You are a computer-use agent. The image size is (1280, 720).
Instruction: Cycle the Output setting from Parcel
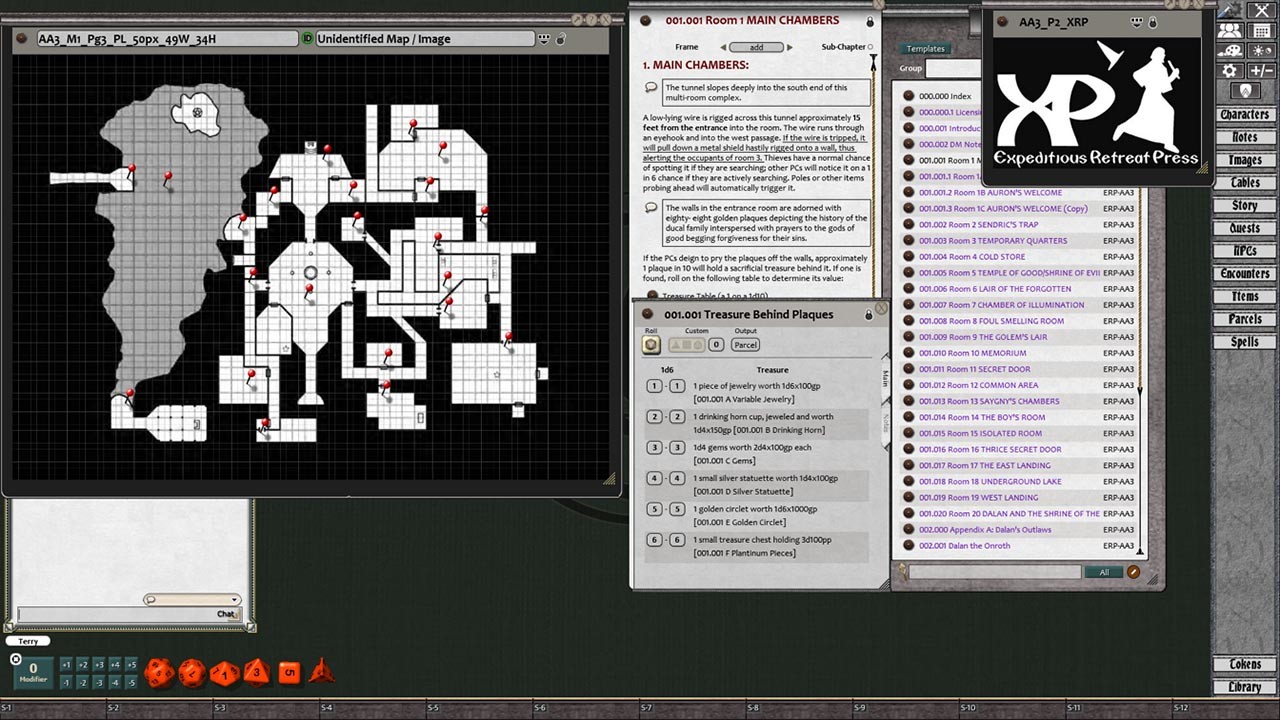(x=745, y=344)
